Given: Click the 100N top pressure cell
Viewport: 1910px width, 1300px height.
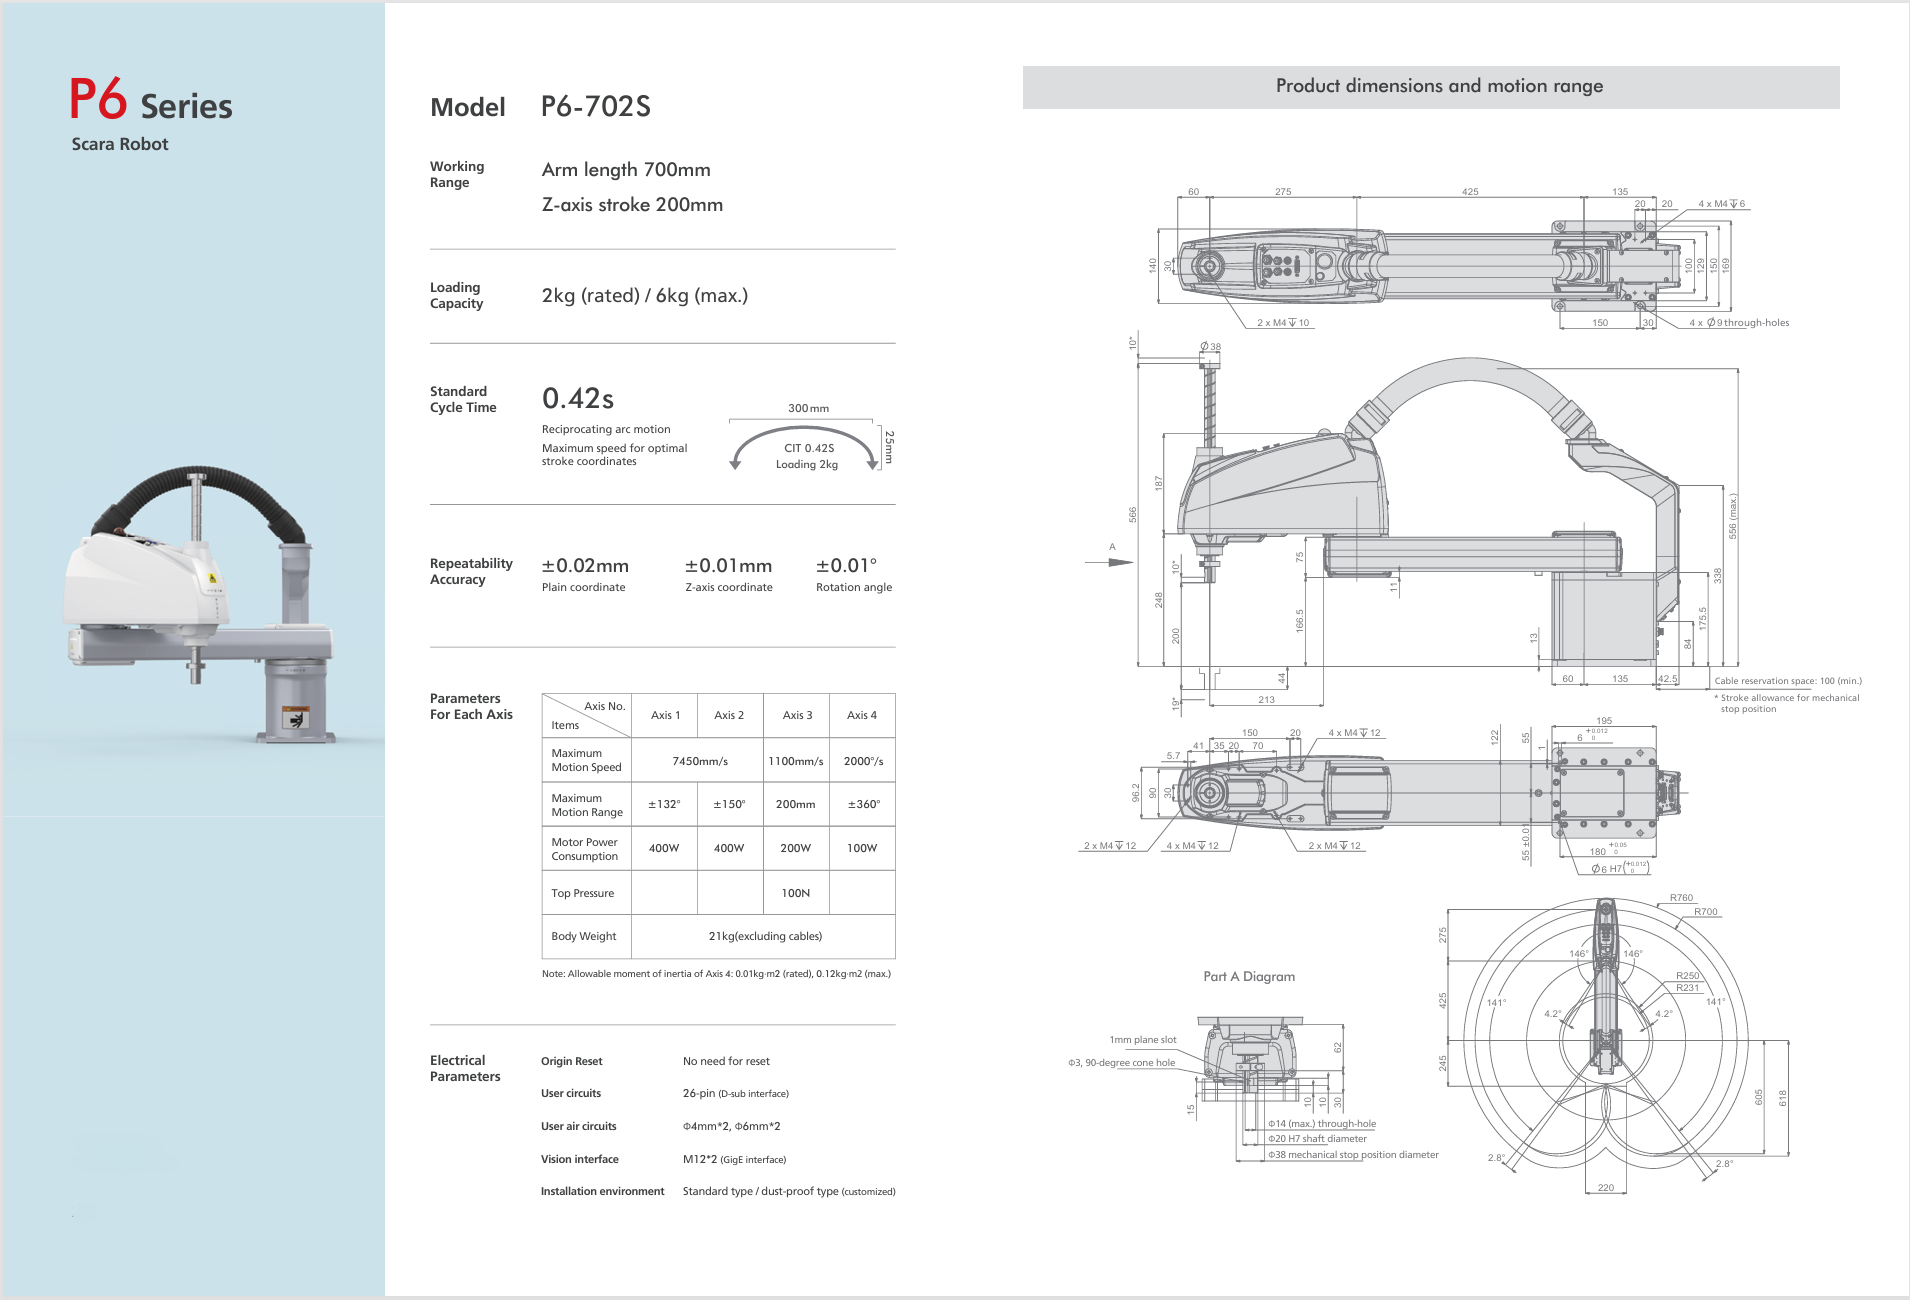Looking at the screenshot, I should 796,893.
